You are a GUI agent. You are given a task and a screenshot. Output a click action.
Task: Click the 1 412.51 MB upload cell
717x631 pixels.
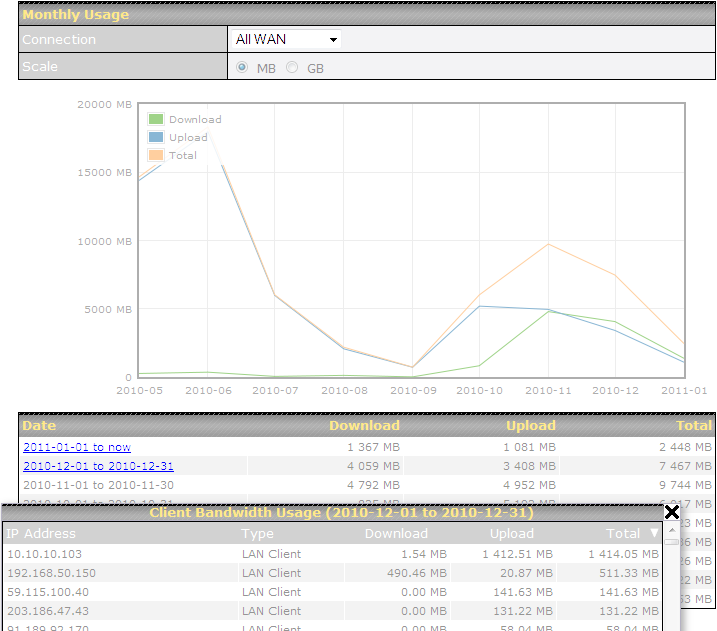coord(518,554)
